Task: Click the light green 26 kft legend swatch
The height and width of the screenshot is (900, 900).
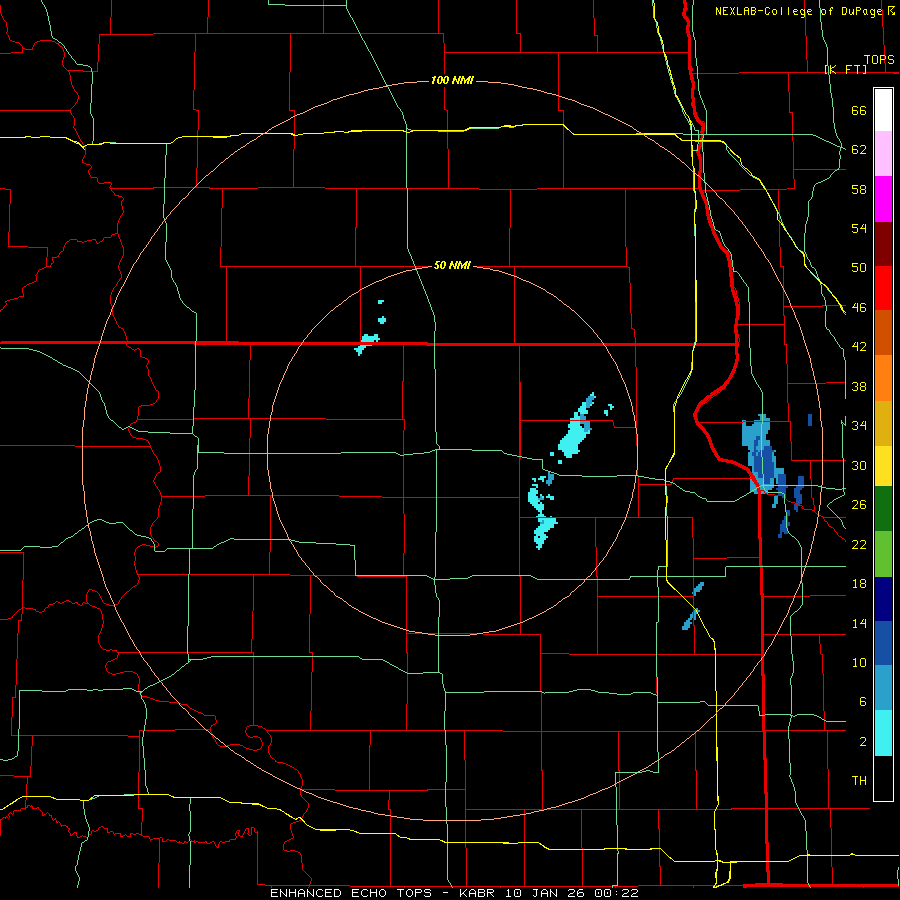Action: tap(883, 554)
